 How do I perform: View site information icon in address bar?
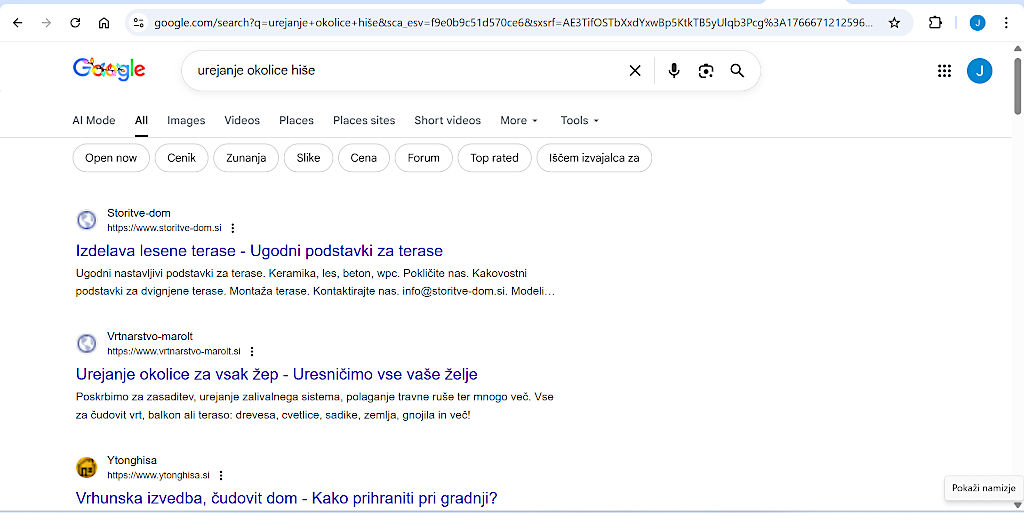pos(138,23)
